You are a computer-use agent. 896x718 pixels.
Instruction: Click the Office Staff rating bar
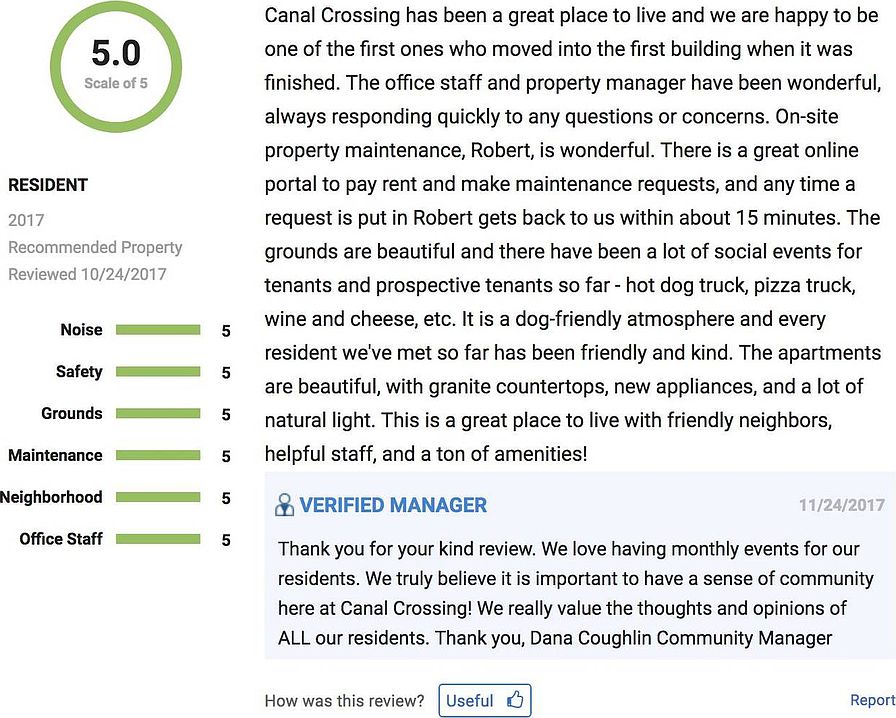coord(158,539)
